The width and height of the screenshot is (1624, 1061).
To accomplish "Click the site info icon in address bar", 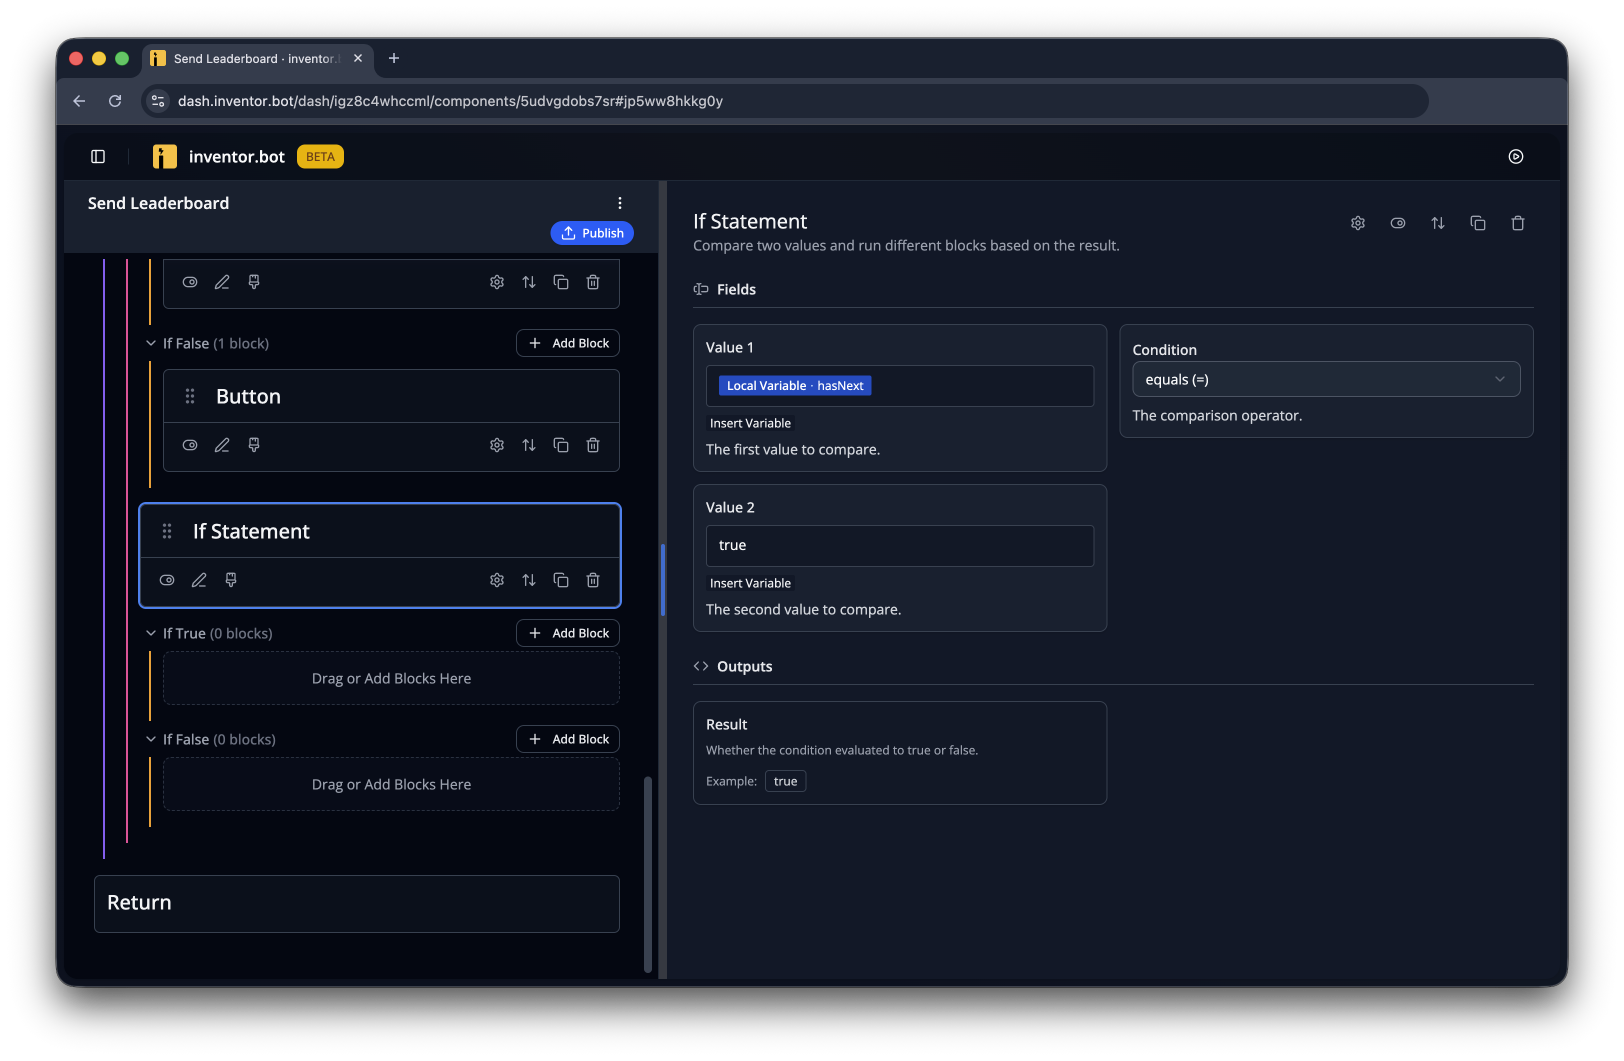I will point(158,101).
